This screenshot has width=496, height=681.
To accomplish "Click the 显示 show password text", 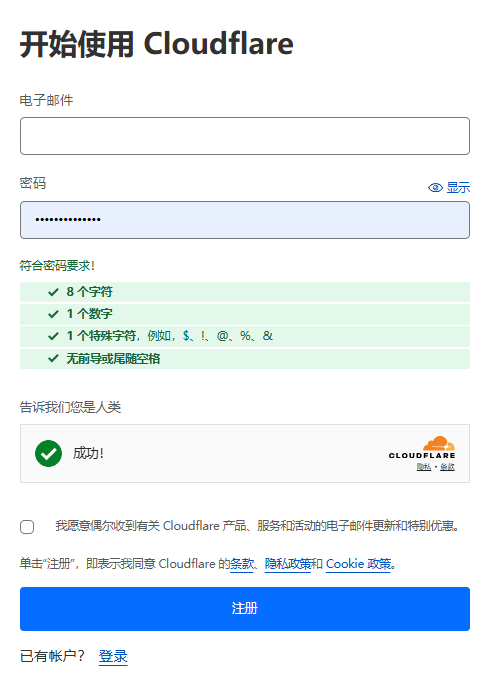I will click(x=458, y=187).
